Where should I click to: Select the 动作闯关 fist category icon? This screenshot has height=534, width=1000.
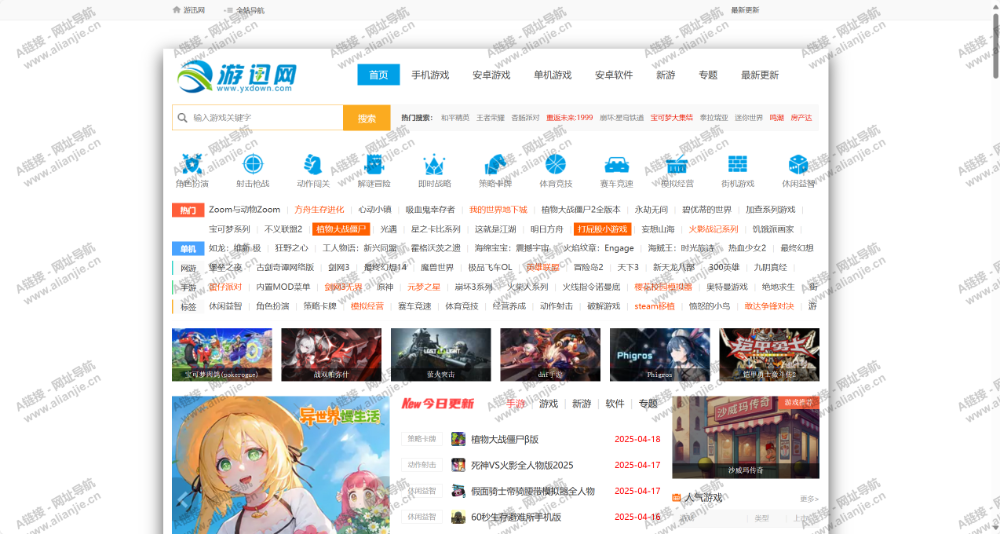coord(312,165)
